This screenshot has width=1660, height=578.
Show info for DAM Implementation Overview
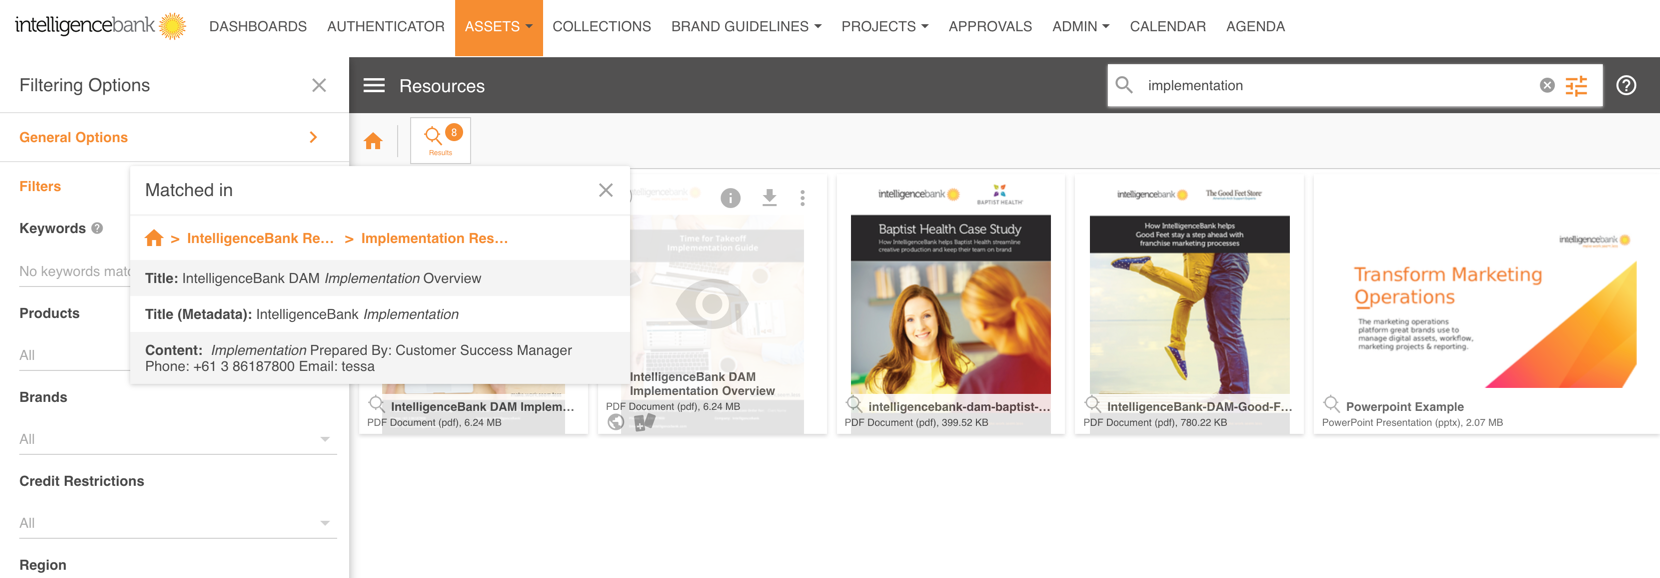731,198
